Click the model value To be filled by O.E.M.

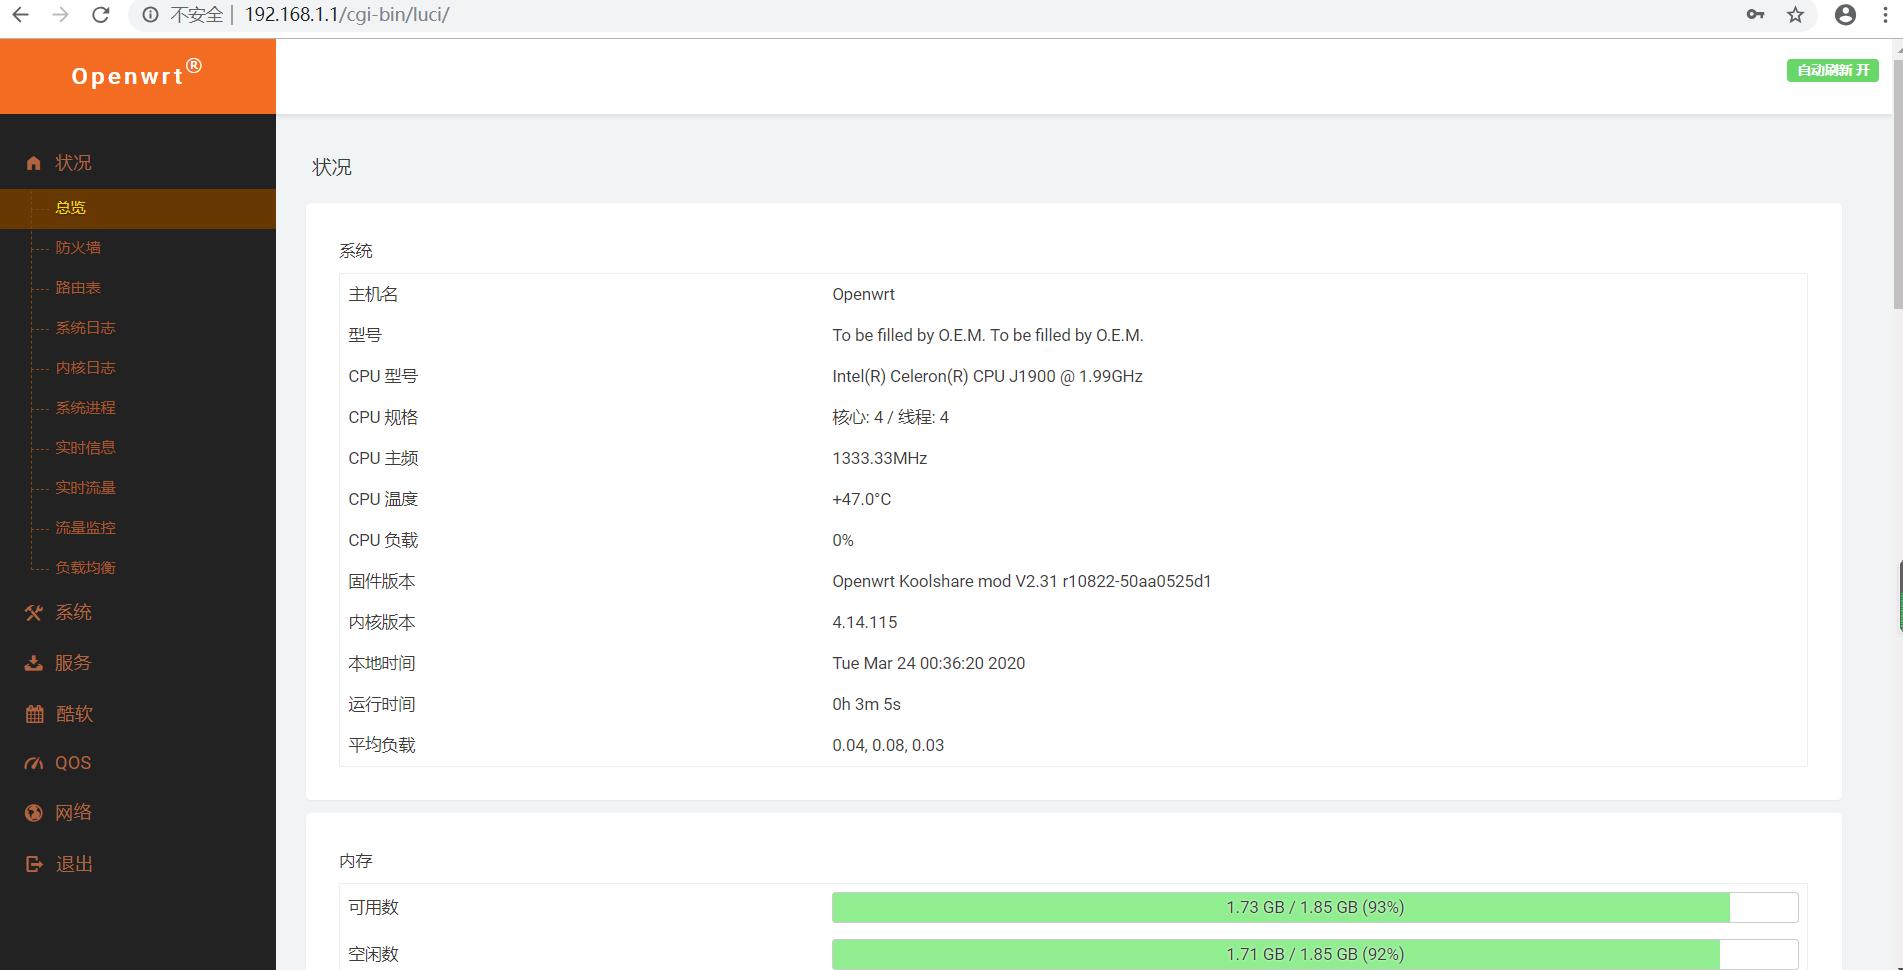tap(987, 335)
